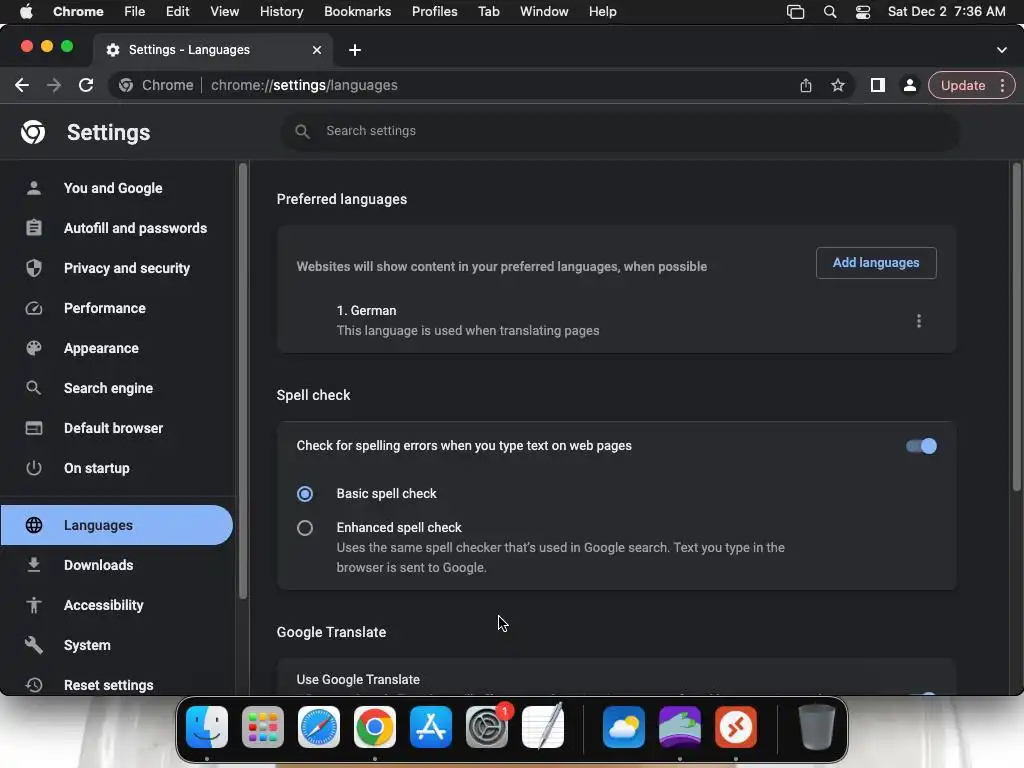
Task: Click the Chrome logo beside Settings
Action: [x=33, y=133]
